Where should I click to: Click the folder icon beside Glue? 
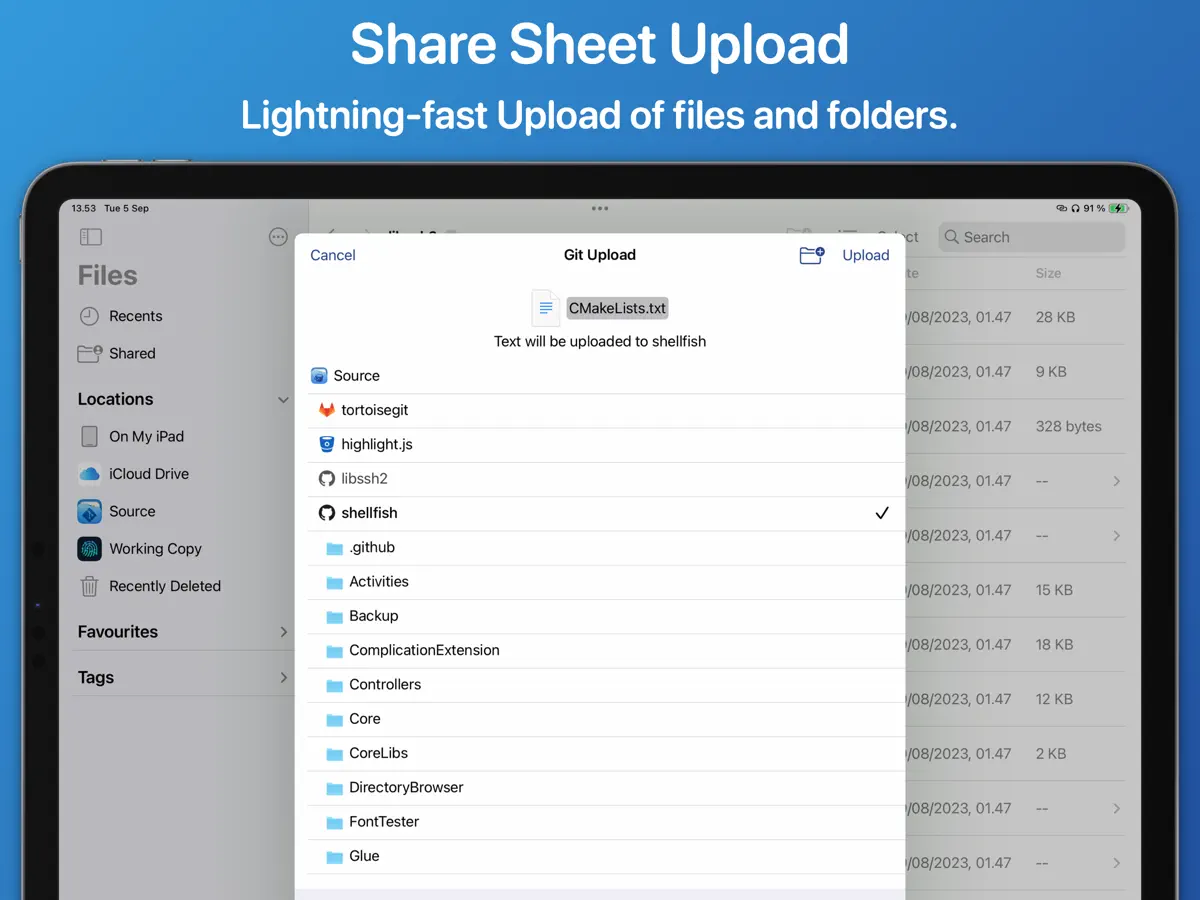(x=335, y=857)
